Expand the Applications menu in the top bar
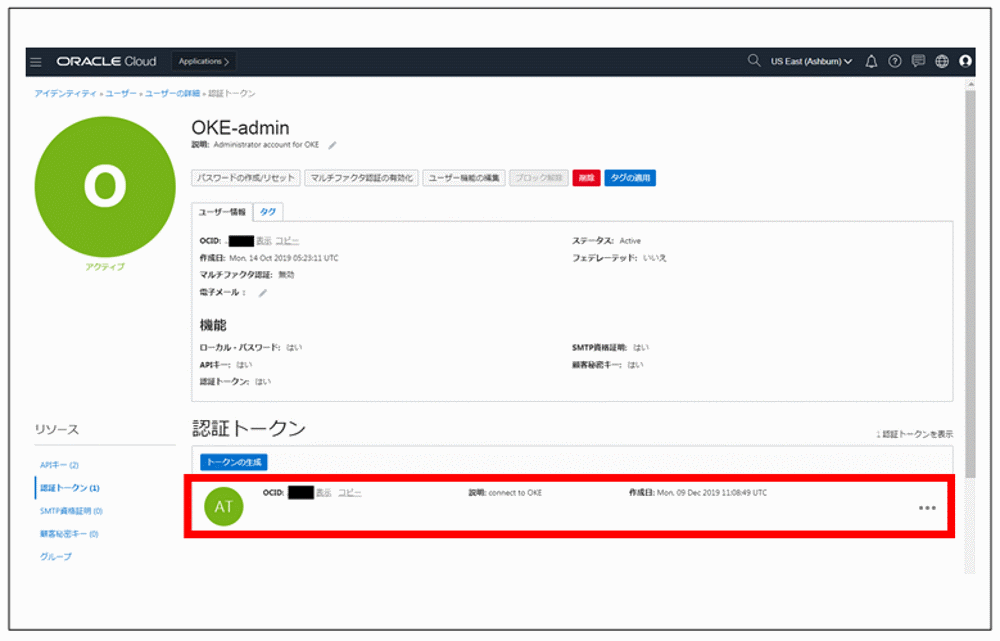The image size is (1000, 641). click(x=203, y=61)
